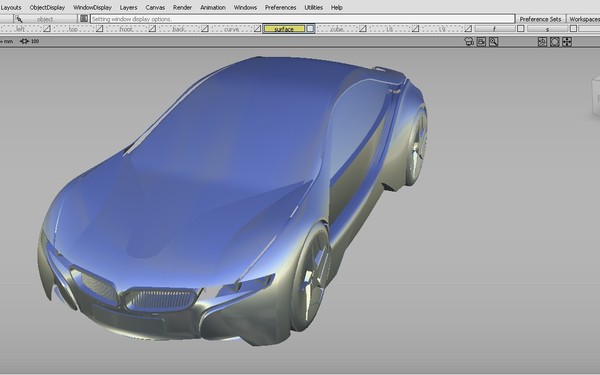Activate the look-at magnifier icon
The image size is (600, 375).
click(493, 42)
